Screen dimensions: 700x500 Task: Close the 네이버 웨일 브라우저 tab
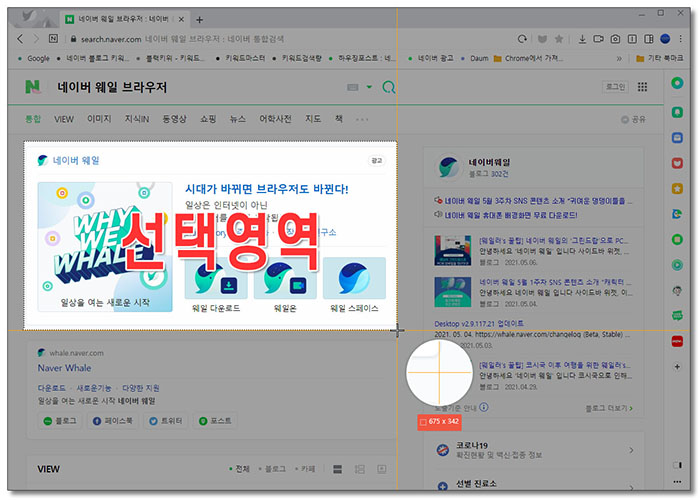pos(181,19)
